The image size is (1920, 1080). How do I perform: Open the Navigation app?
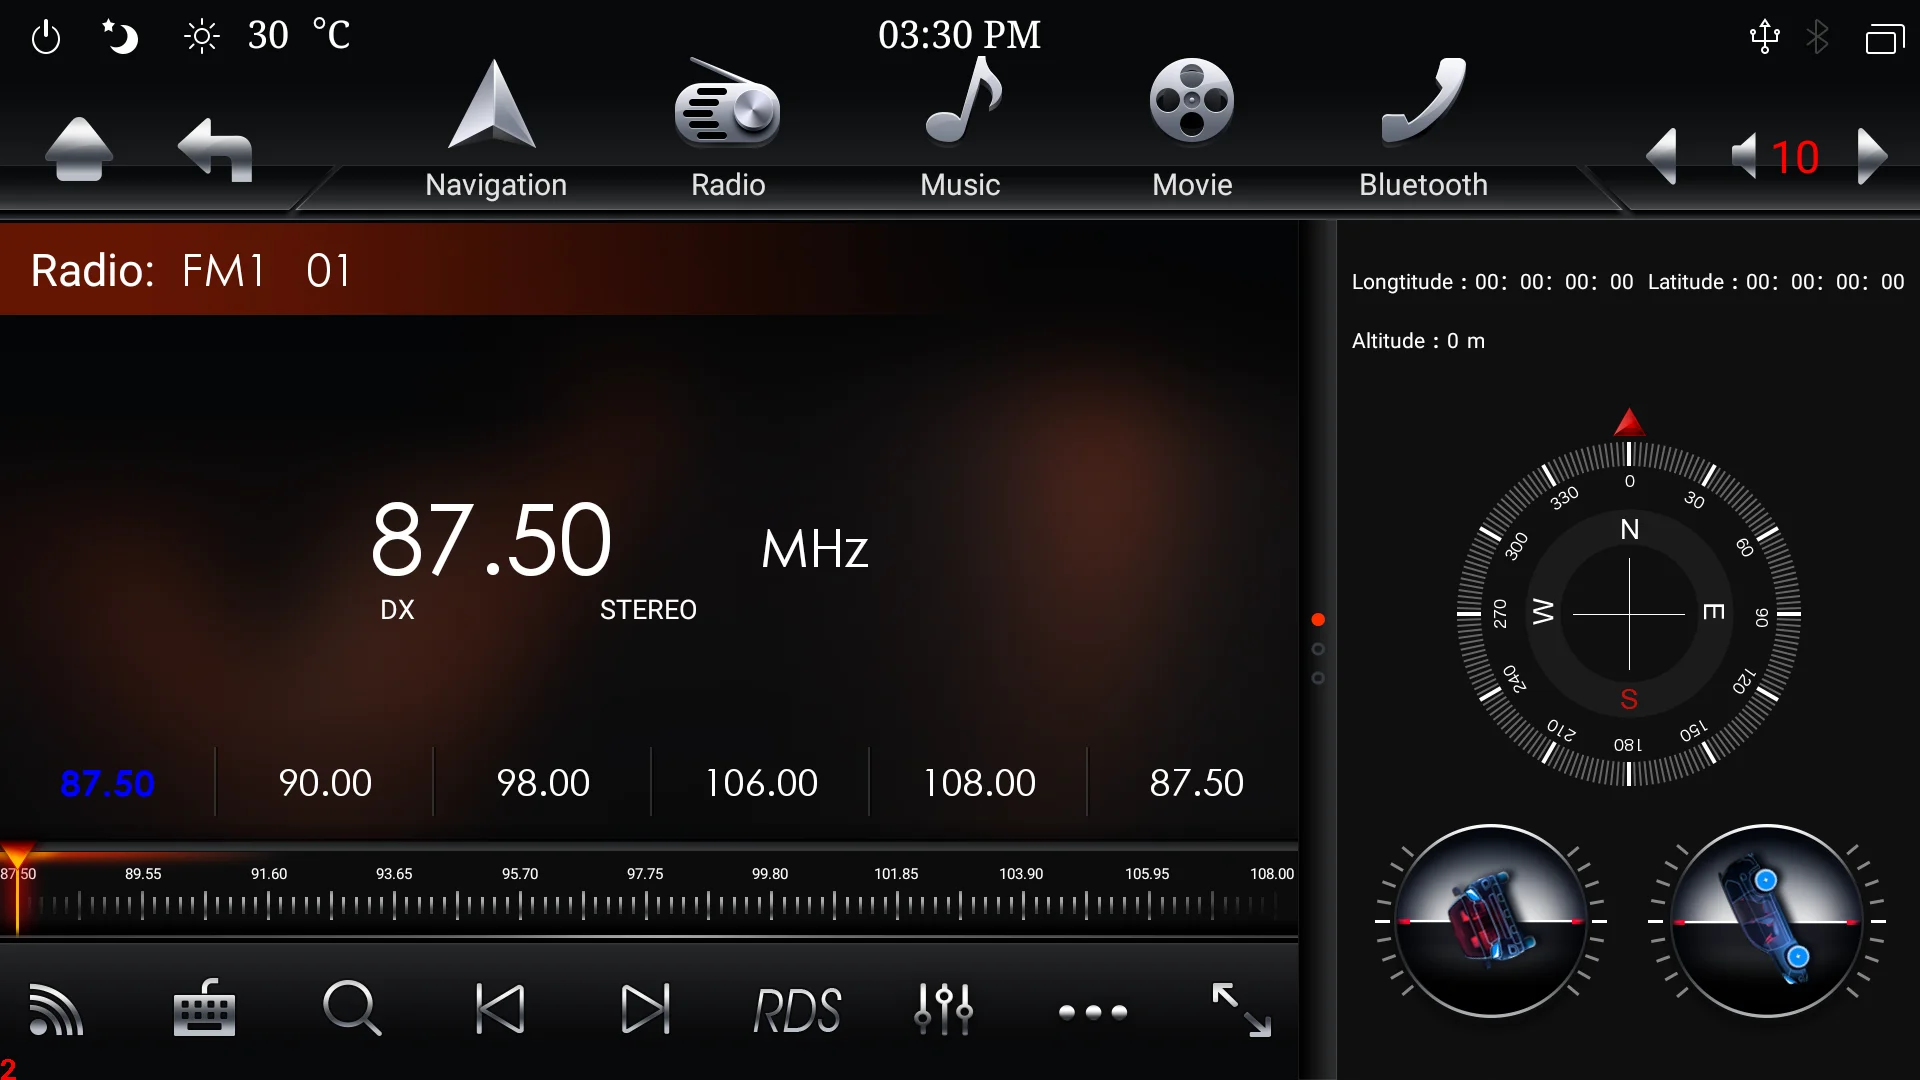click(495, 130)
